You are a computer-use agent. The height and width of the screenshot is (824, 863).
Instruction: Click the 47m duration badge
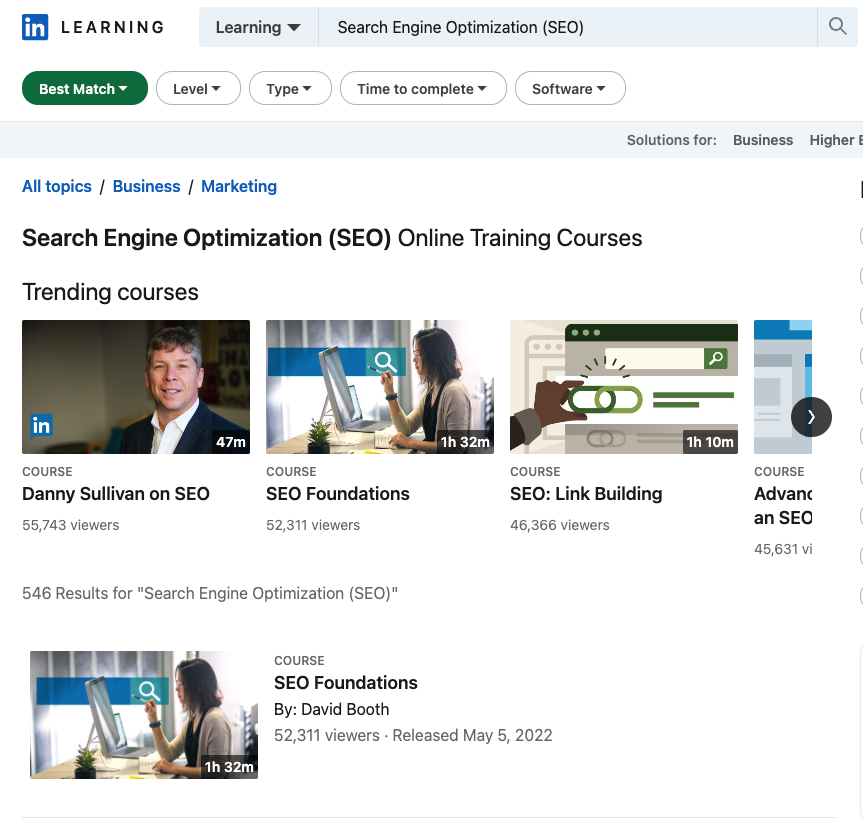point(231,442)
